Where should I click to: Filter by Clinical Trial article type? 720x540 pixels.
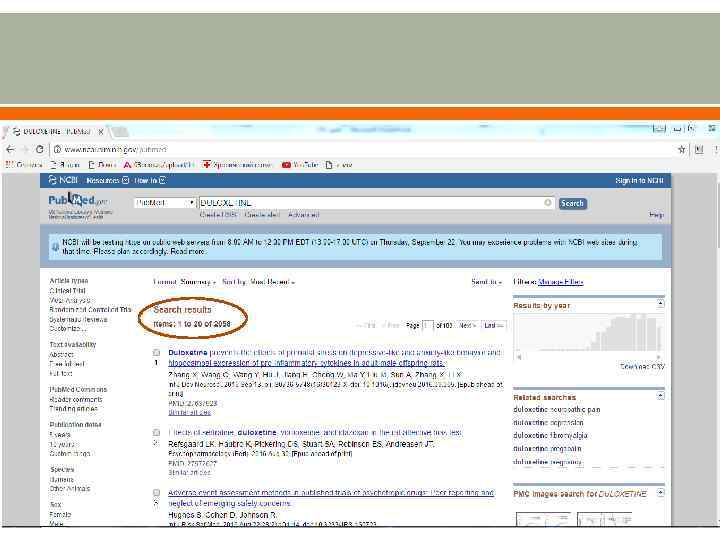tap(68, 290)
